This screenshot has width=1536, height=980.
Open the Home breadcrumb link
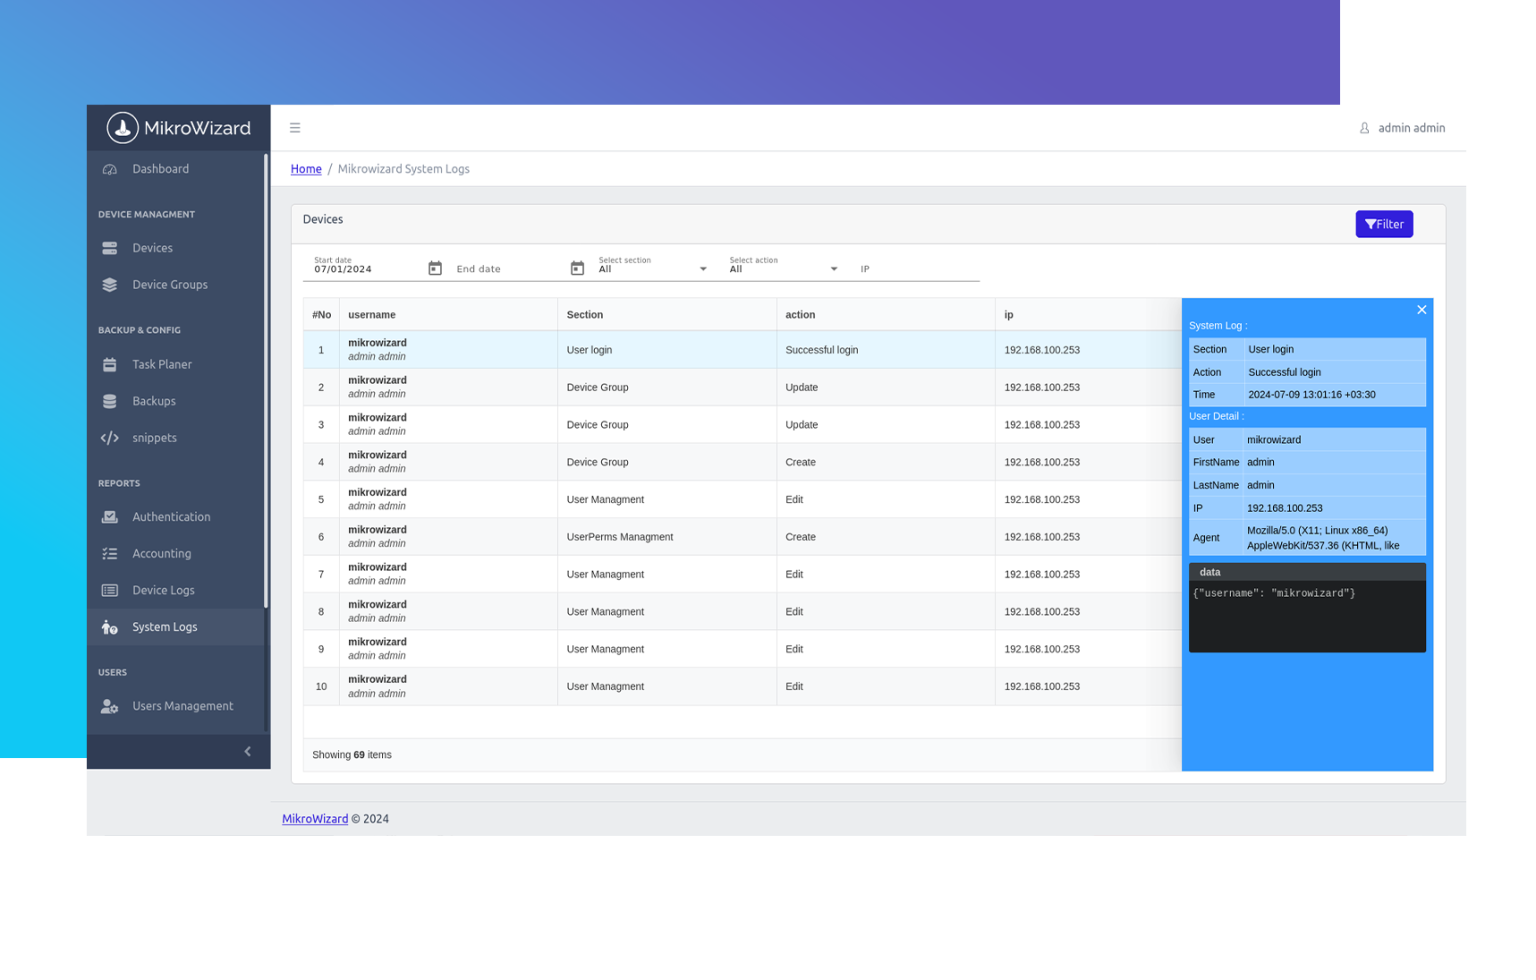point(306,168)
